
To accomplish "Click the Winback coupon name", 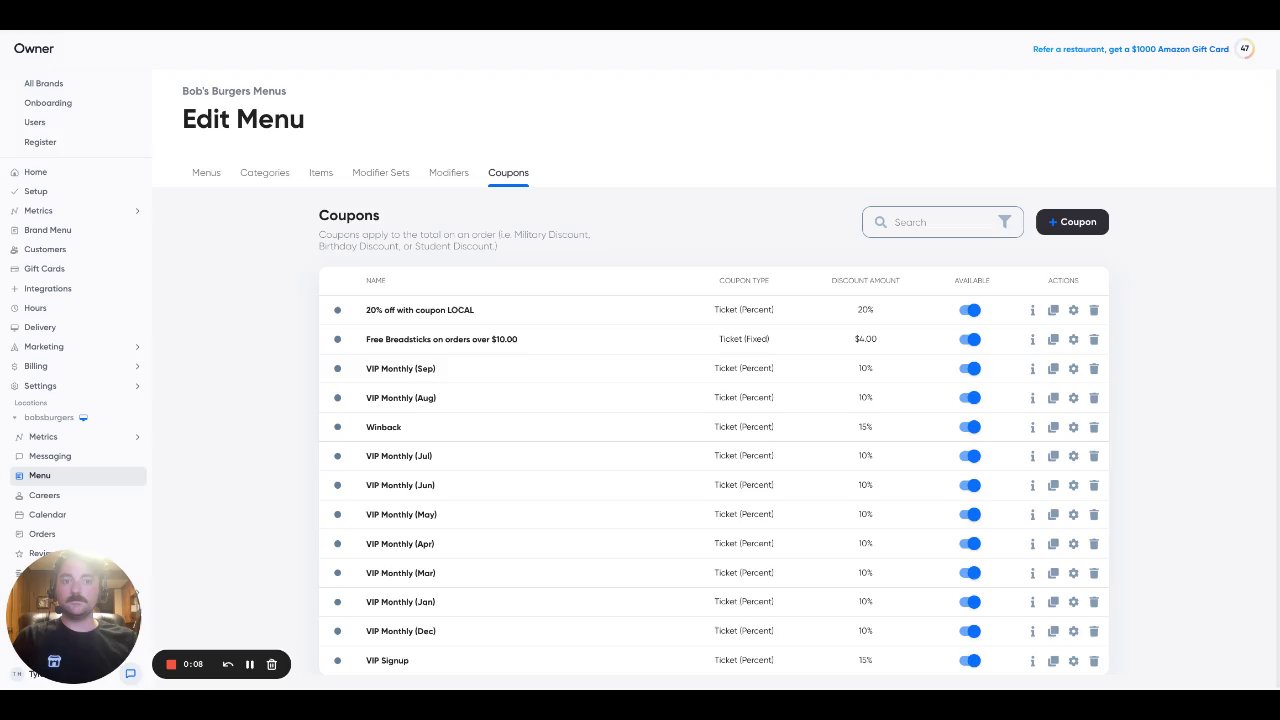I will [383, 427].
